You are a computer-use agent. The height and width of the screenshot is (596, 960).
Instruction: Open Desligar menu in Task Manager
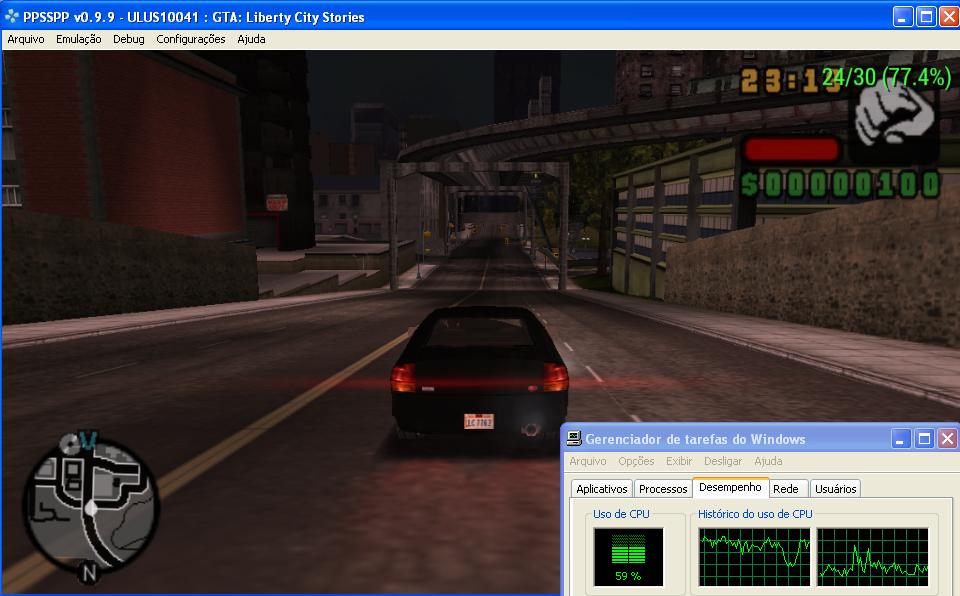(722, 461)
